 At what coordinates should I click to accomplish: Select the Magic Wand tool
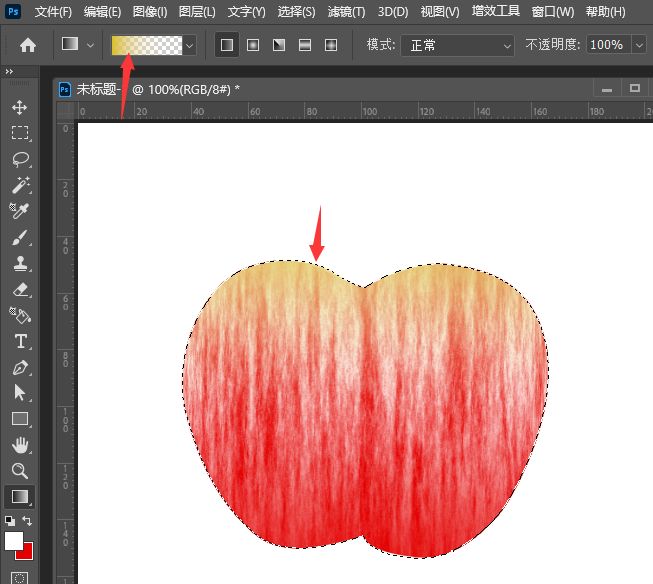pyautogui.click(x=20, y=185)
